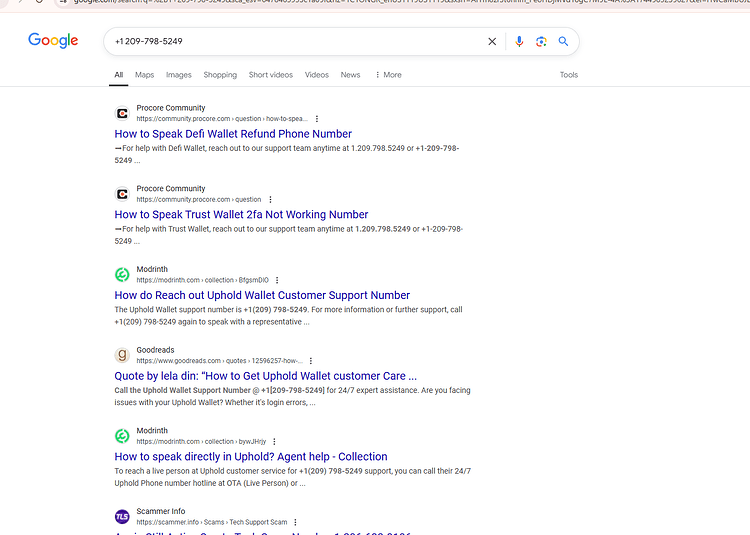The width and height of the screenshot is (750, 535).
Task: Open the Videos tab
Action: tap(317, 75)
